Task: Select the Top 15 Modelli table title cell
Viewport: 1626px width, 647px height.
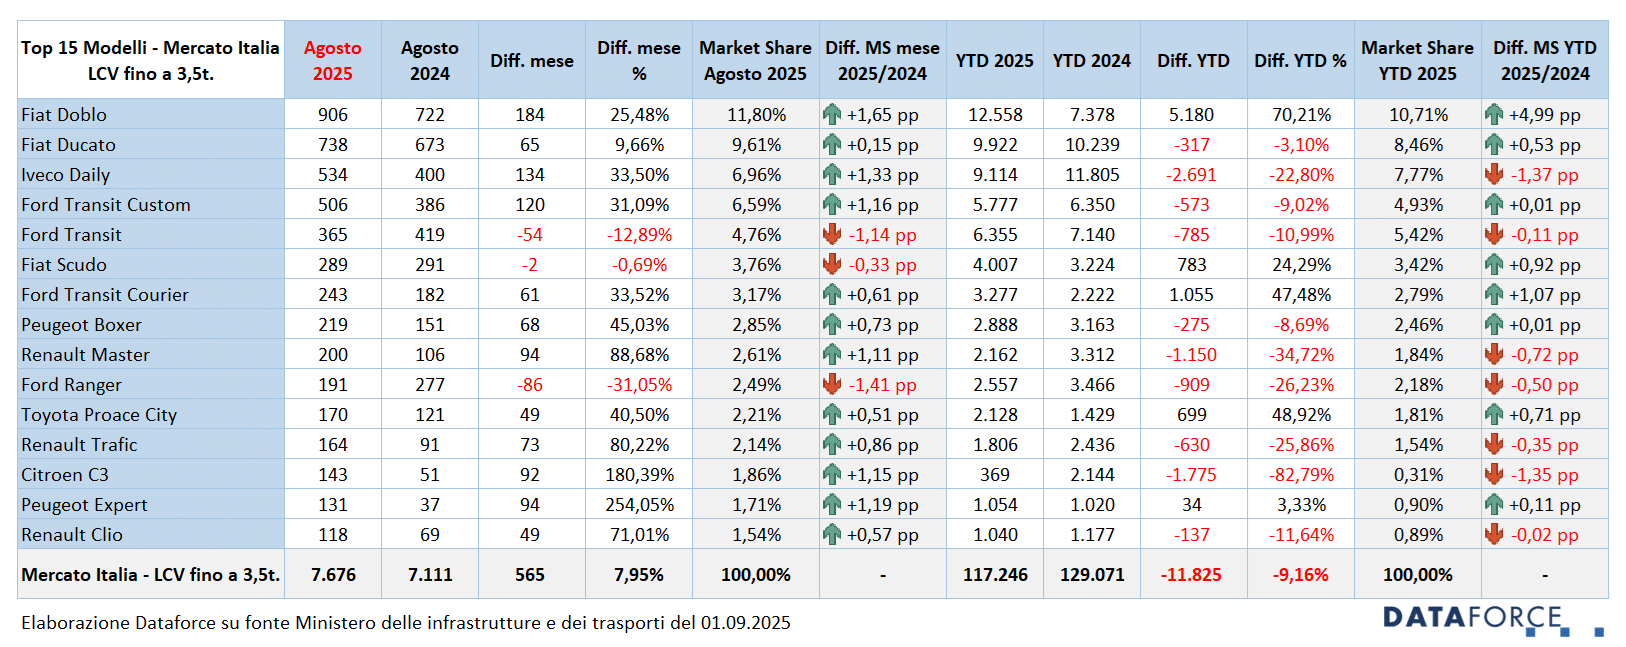Action: coord(150,60)
